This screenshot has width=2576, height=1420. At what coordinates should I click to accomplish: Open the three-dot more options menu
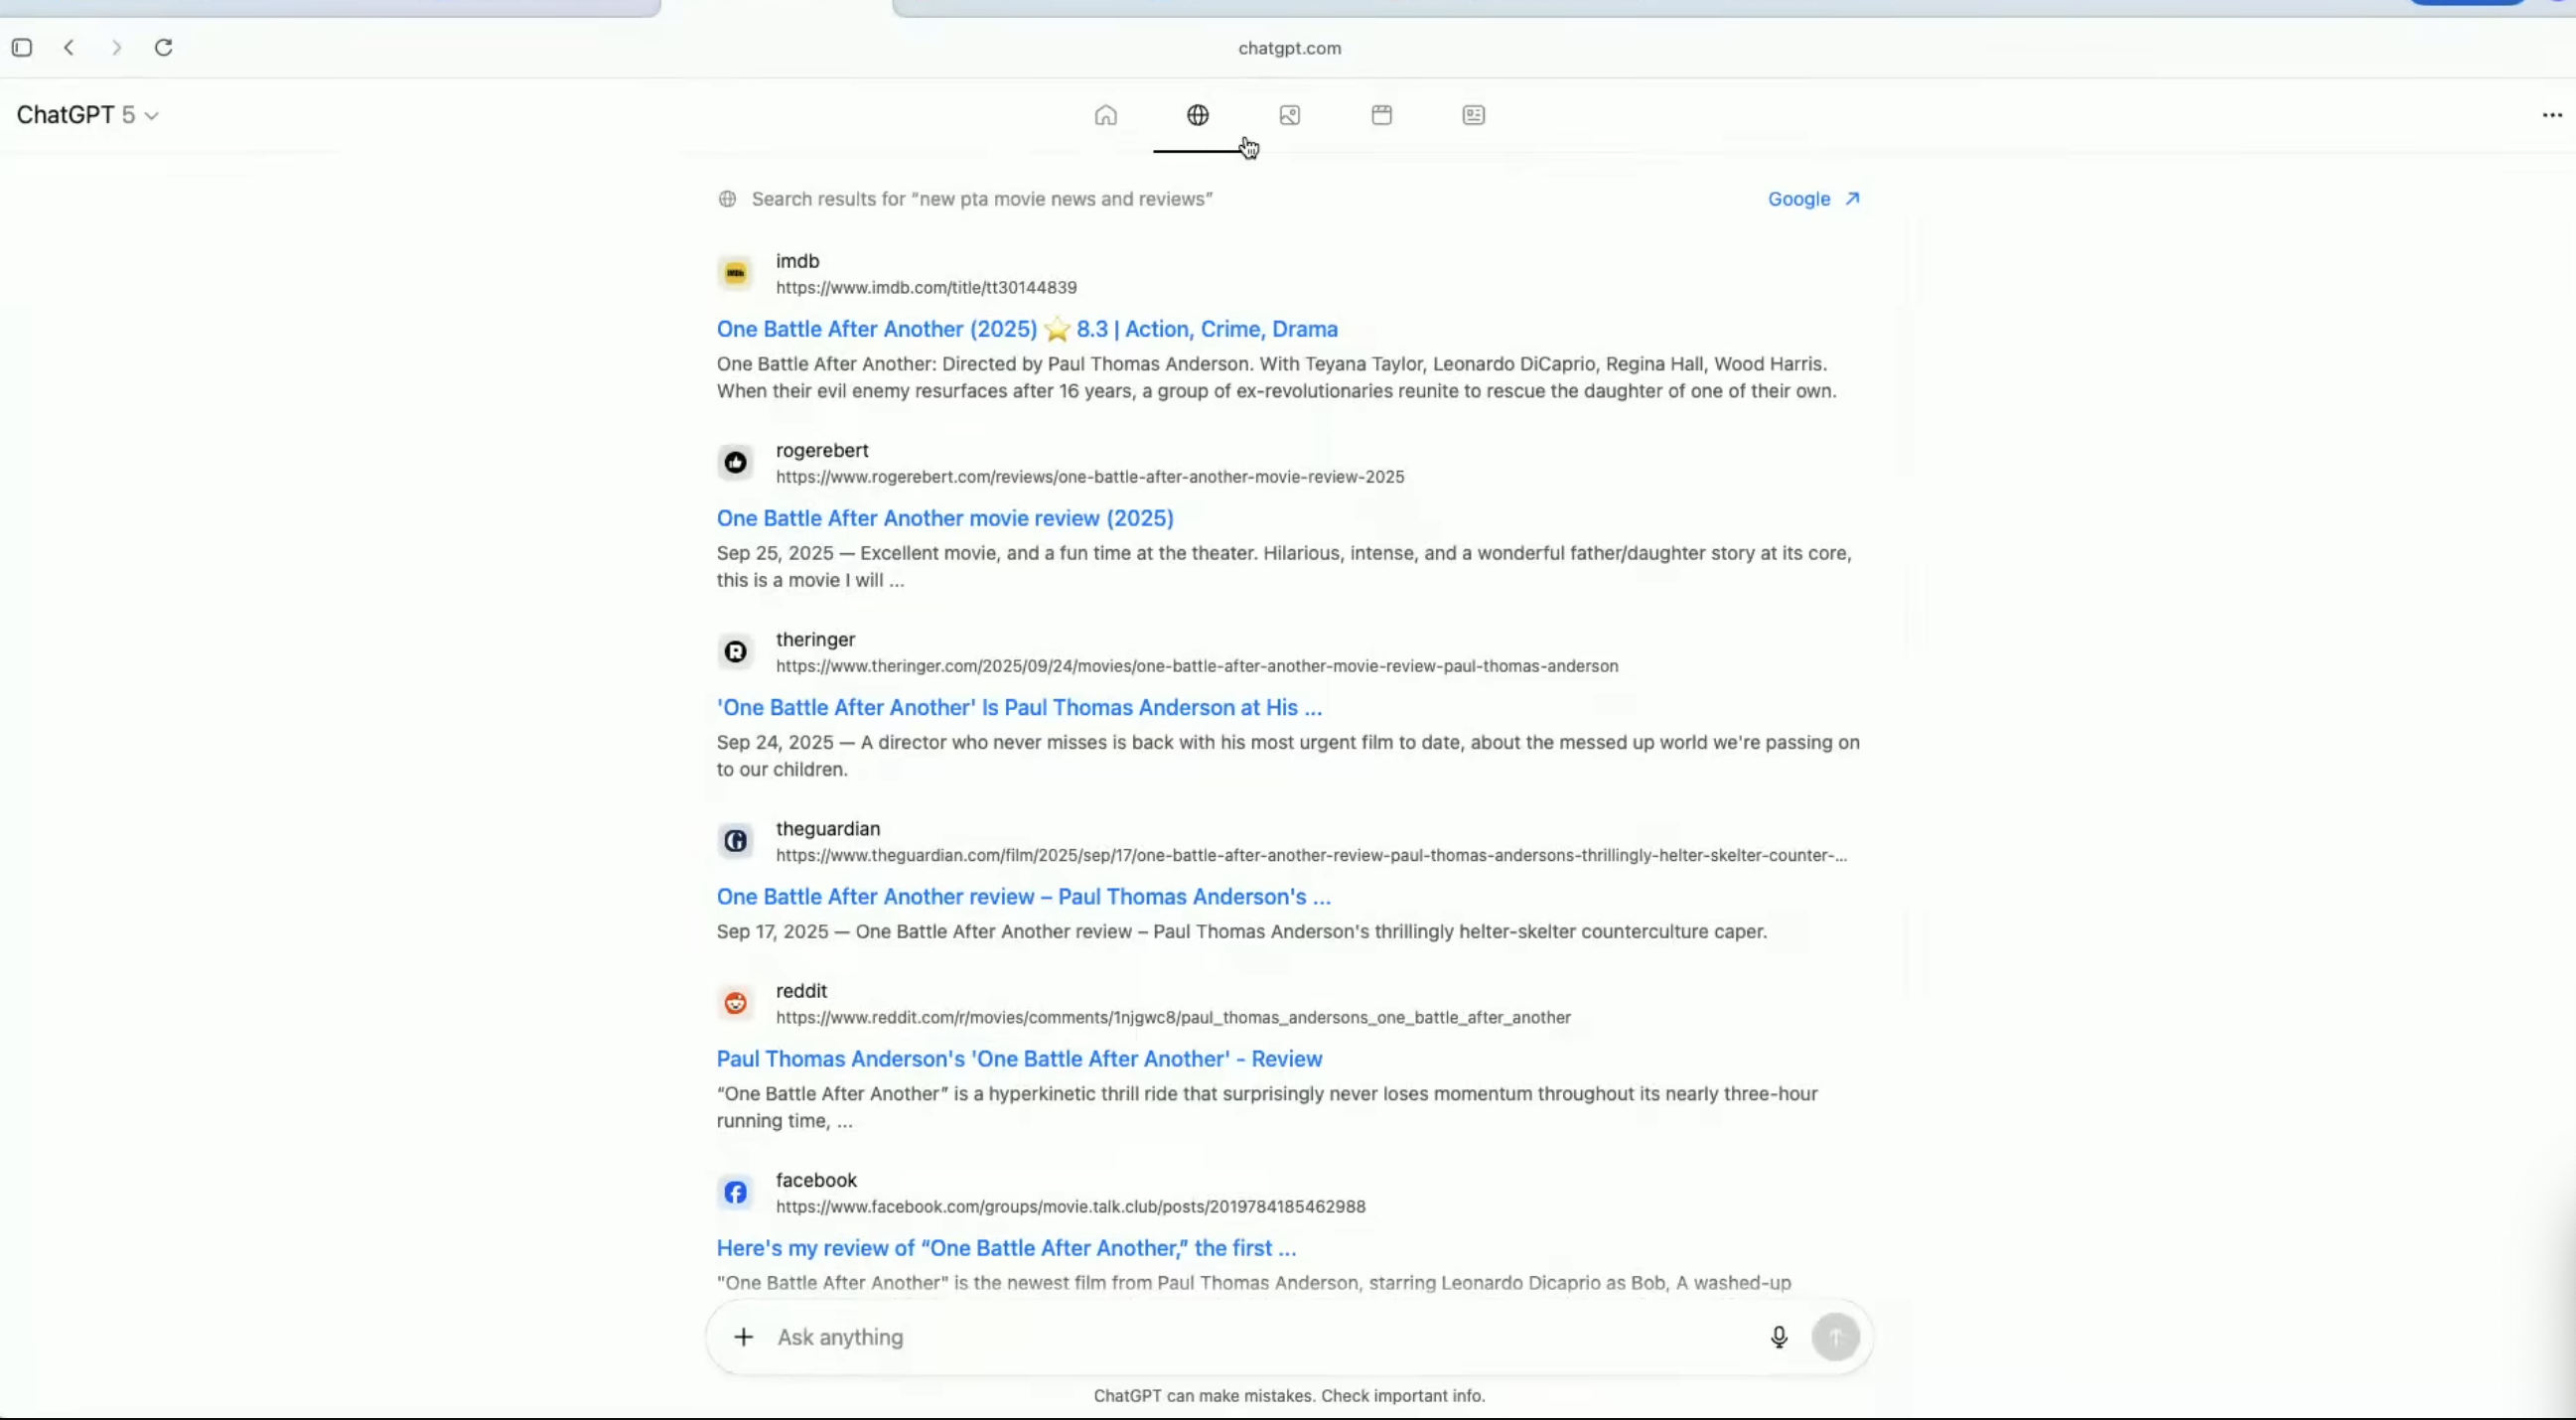[x=2551, y=115]
